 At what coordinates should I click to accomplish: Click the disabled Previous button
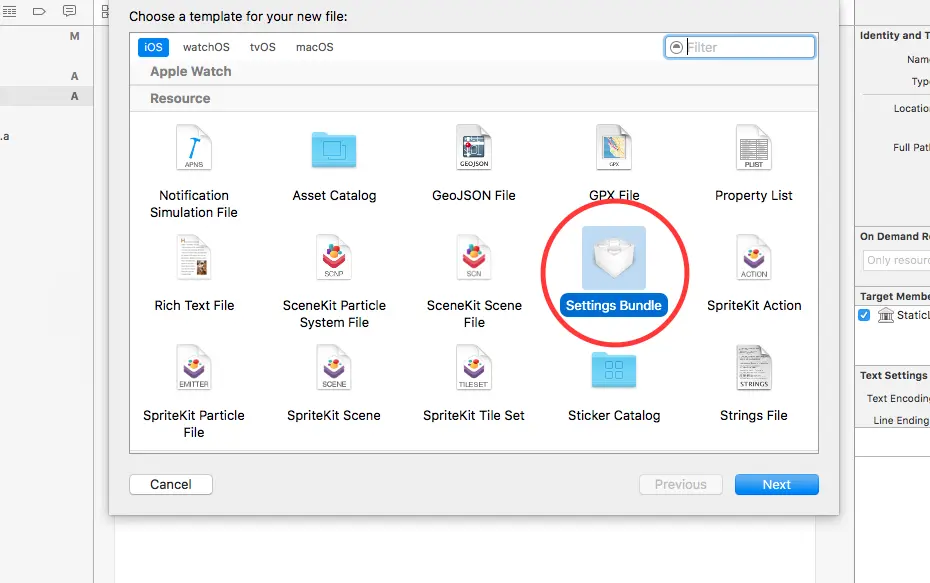[x=681, y=485]
